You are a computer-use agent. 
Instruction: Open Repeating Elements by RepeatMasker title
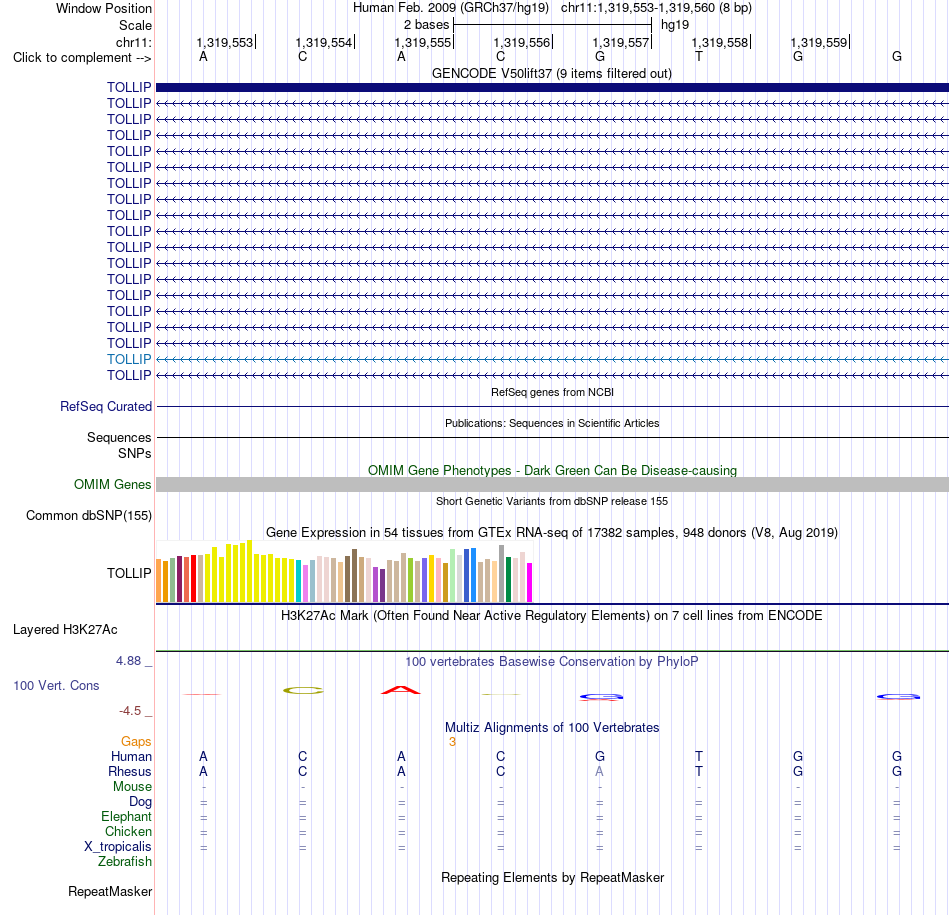pos(552,878)
